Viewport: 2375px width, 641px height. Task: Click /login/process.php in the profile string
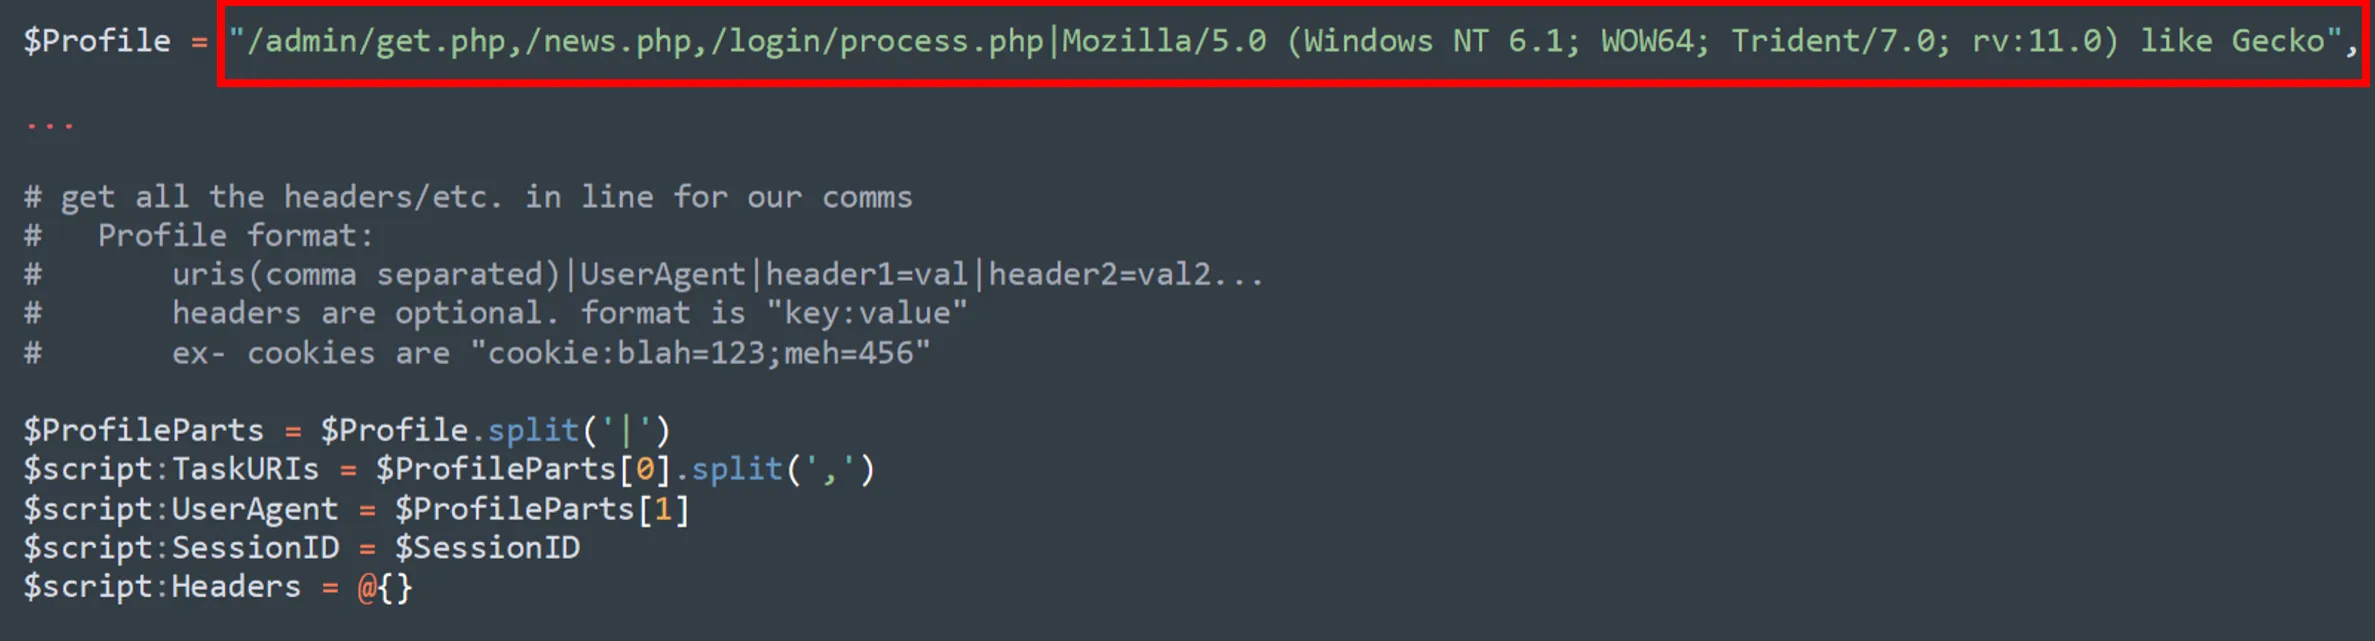(876, 42)
